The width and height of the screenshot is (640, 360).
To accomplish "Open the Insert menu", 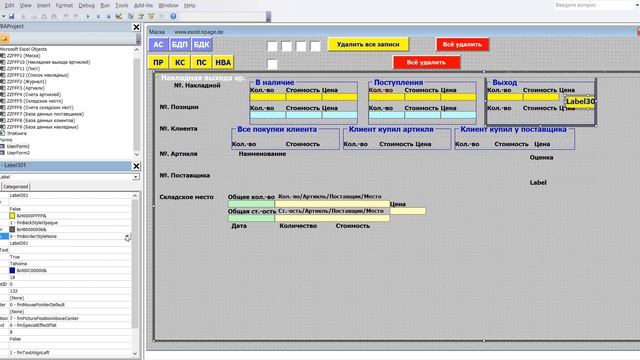I will 43,5.
